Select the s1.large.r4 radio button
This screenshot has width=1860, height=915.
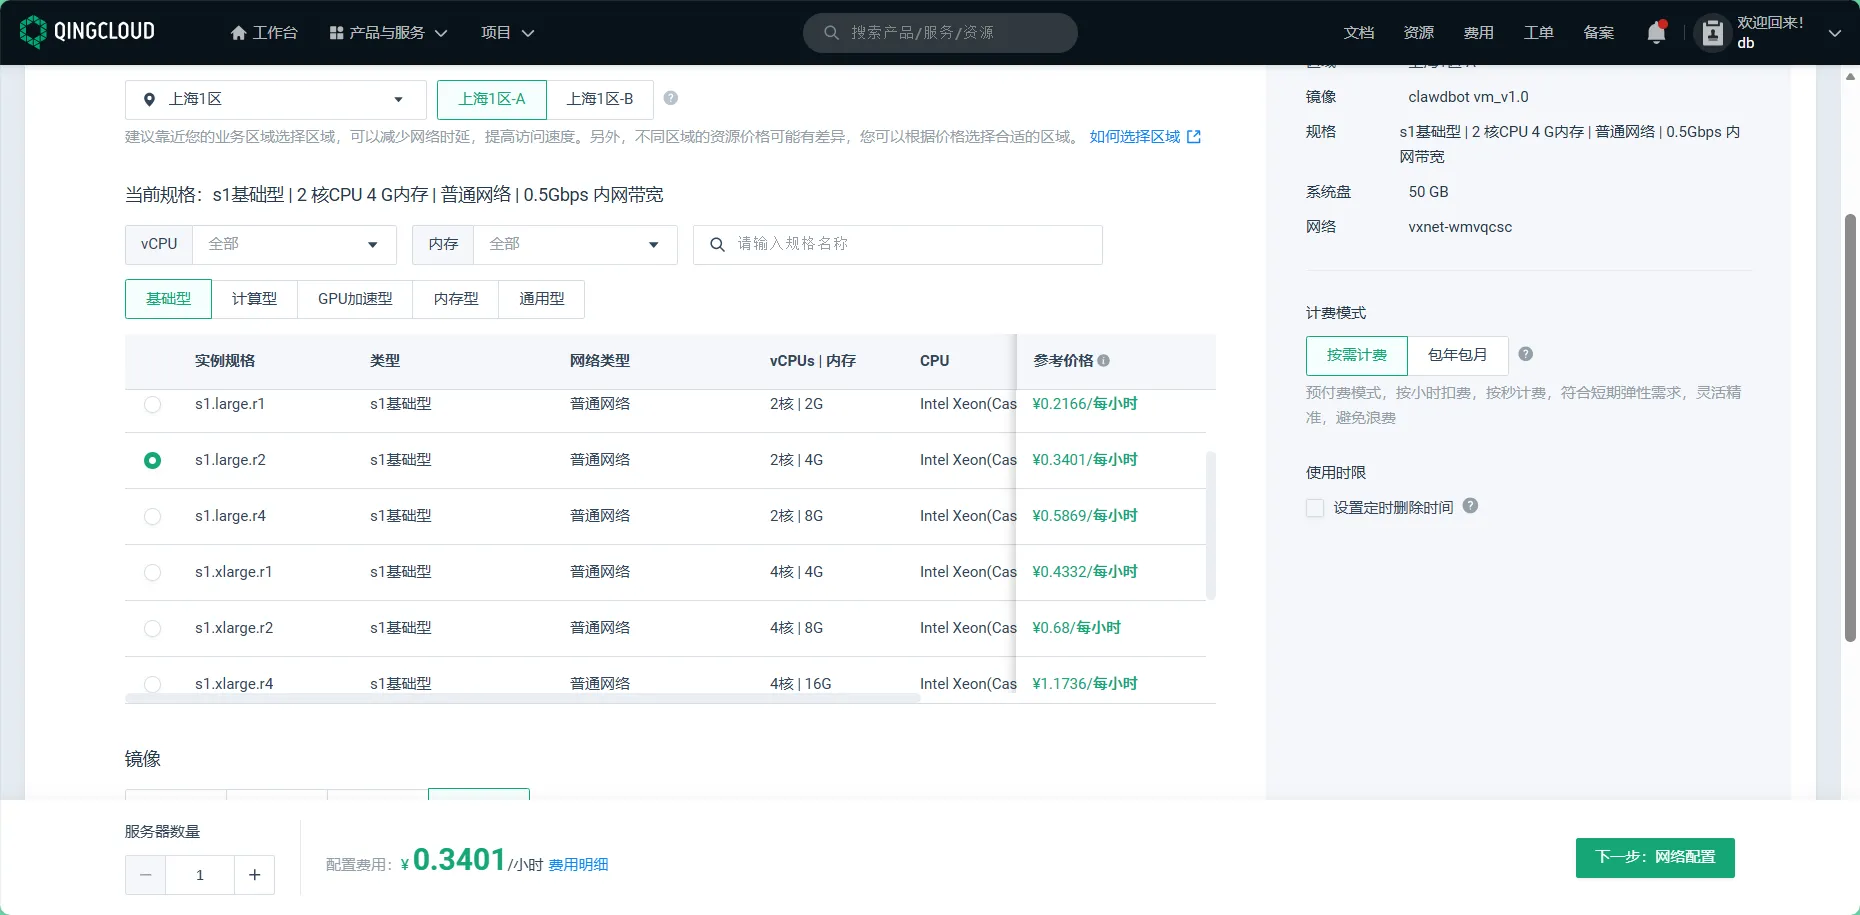pyautogui.click(x=152, y=516)
